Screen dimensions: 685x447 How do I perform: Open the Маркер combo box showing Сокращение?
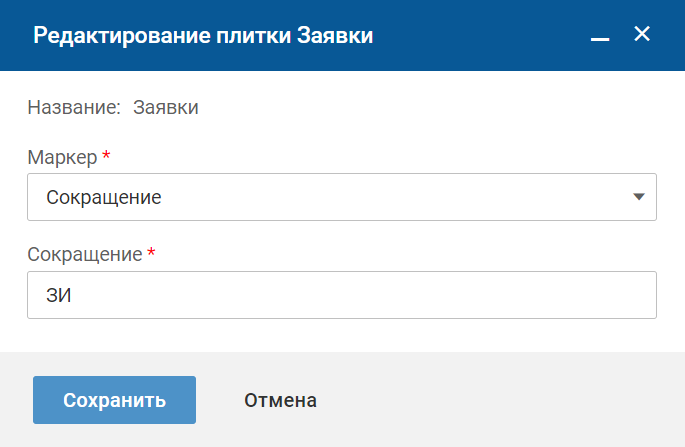341,197
